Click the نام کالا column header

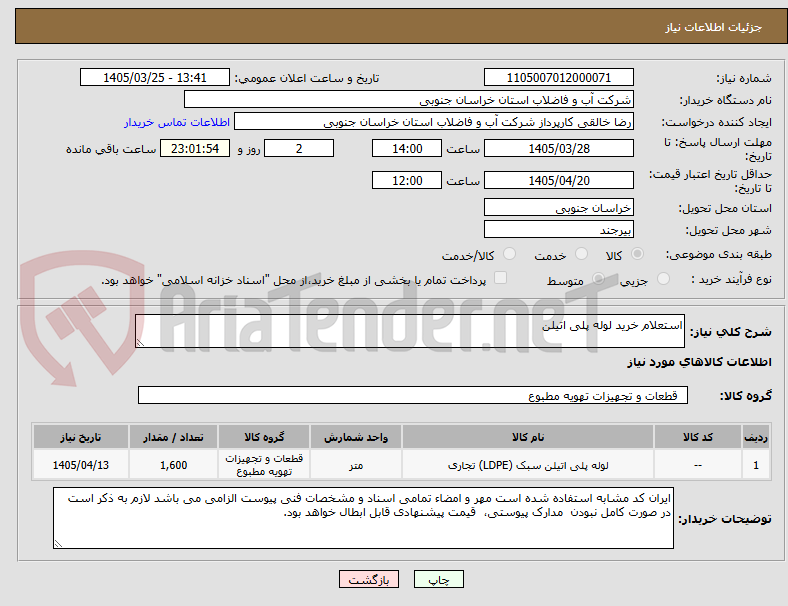click(x=528, y=437)
